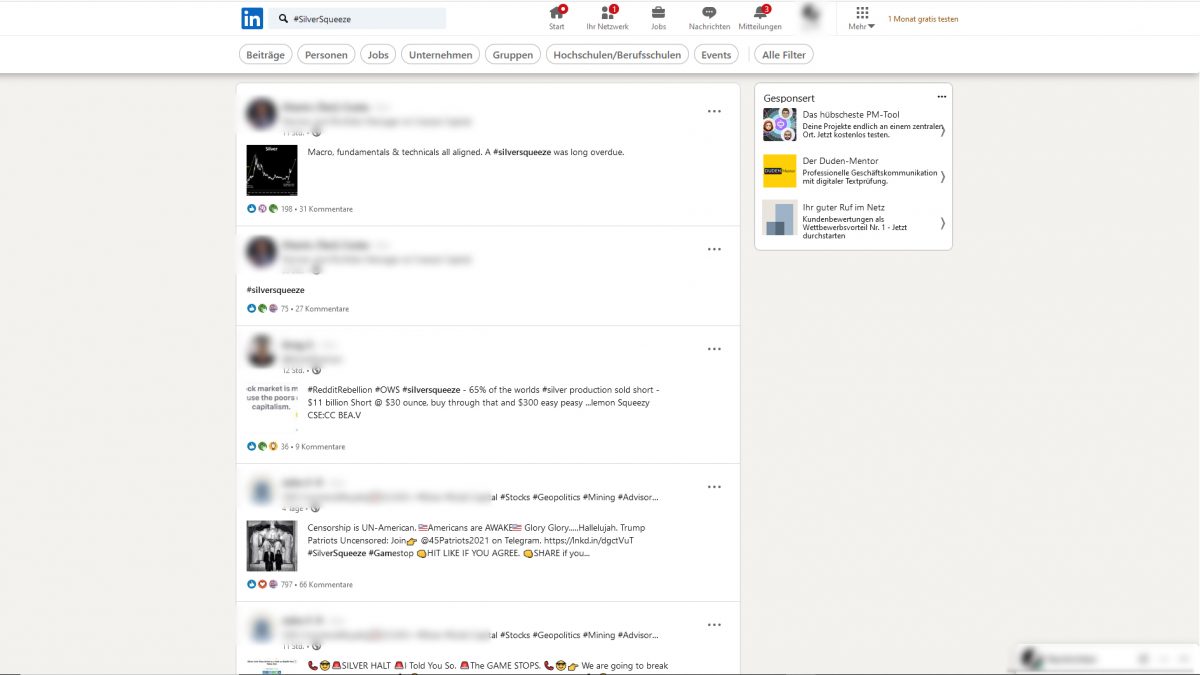1200x675 pixels.
Task: Expand Das hübscheste PM-Tool ad chevron
Action: pyautogui.click(x=942, y=130)
